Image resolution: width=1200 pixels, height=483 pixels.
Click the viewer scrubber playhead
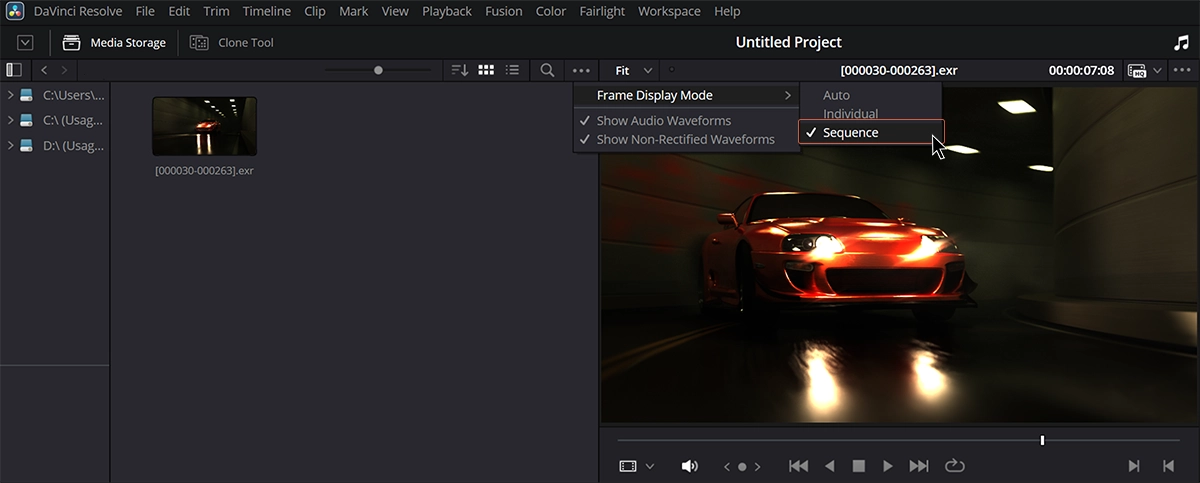point(1042,440)
